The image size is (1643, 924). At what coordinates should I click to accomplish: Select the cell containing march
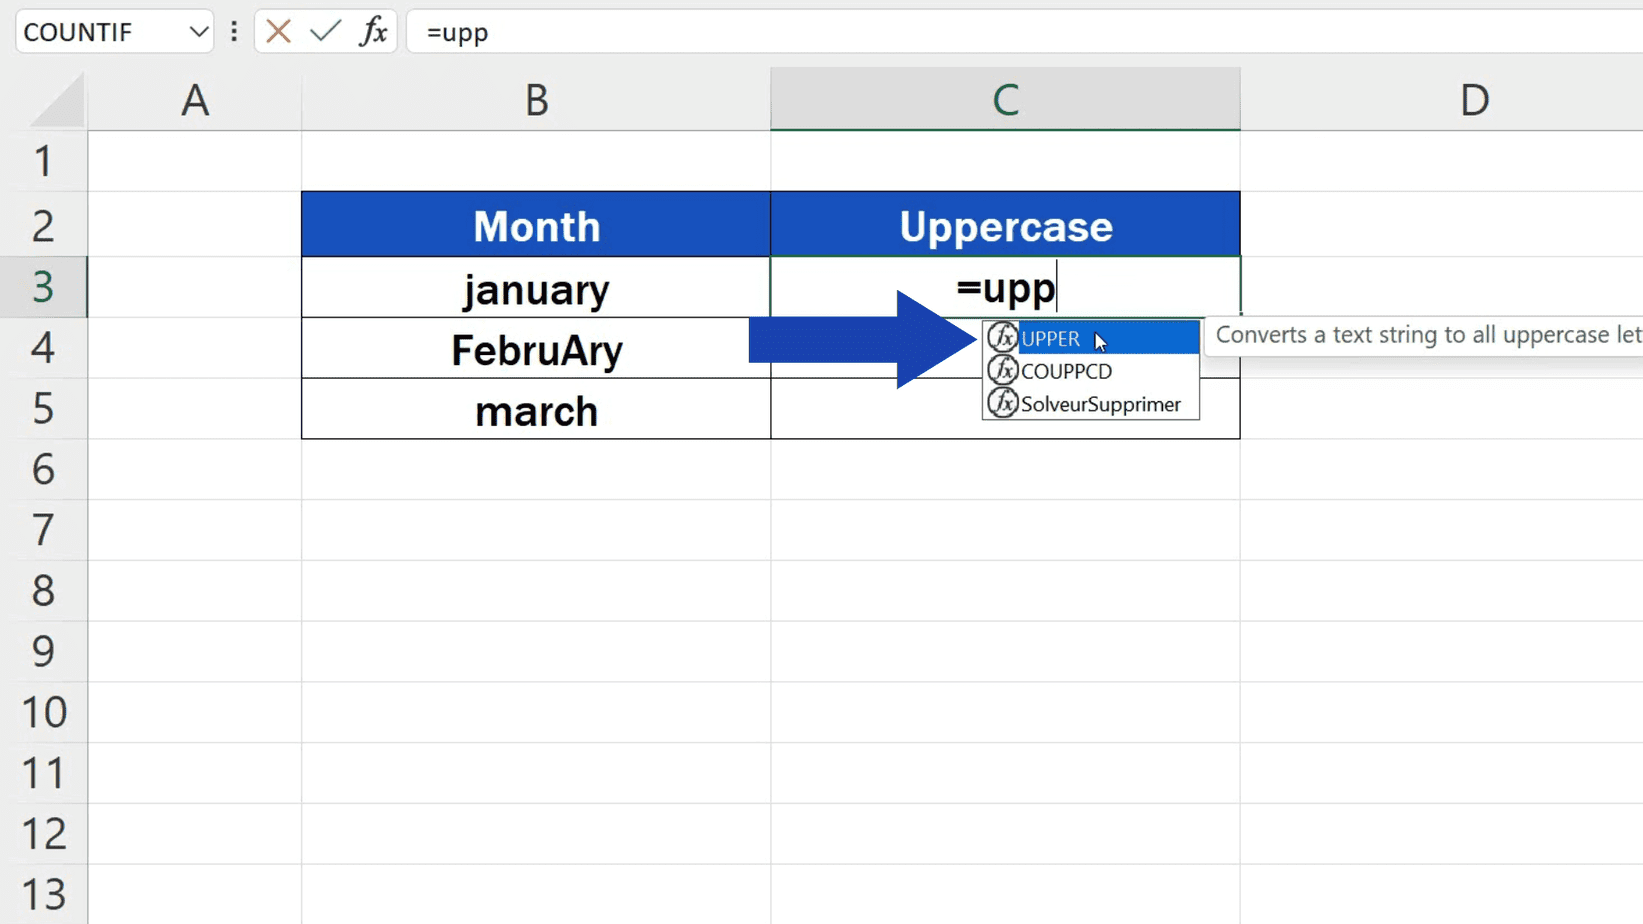click(x=536, y=410)
